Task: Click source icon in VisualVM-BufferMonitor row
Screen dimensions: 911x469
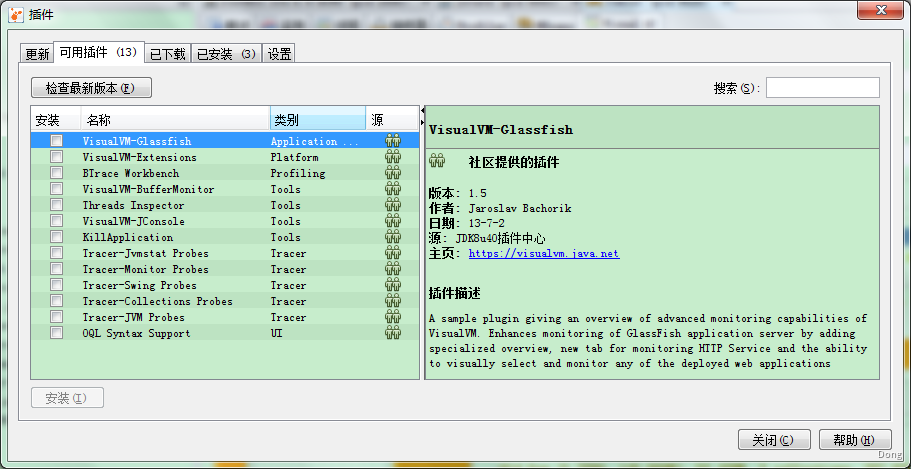Action: [x=393, y=189]
